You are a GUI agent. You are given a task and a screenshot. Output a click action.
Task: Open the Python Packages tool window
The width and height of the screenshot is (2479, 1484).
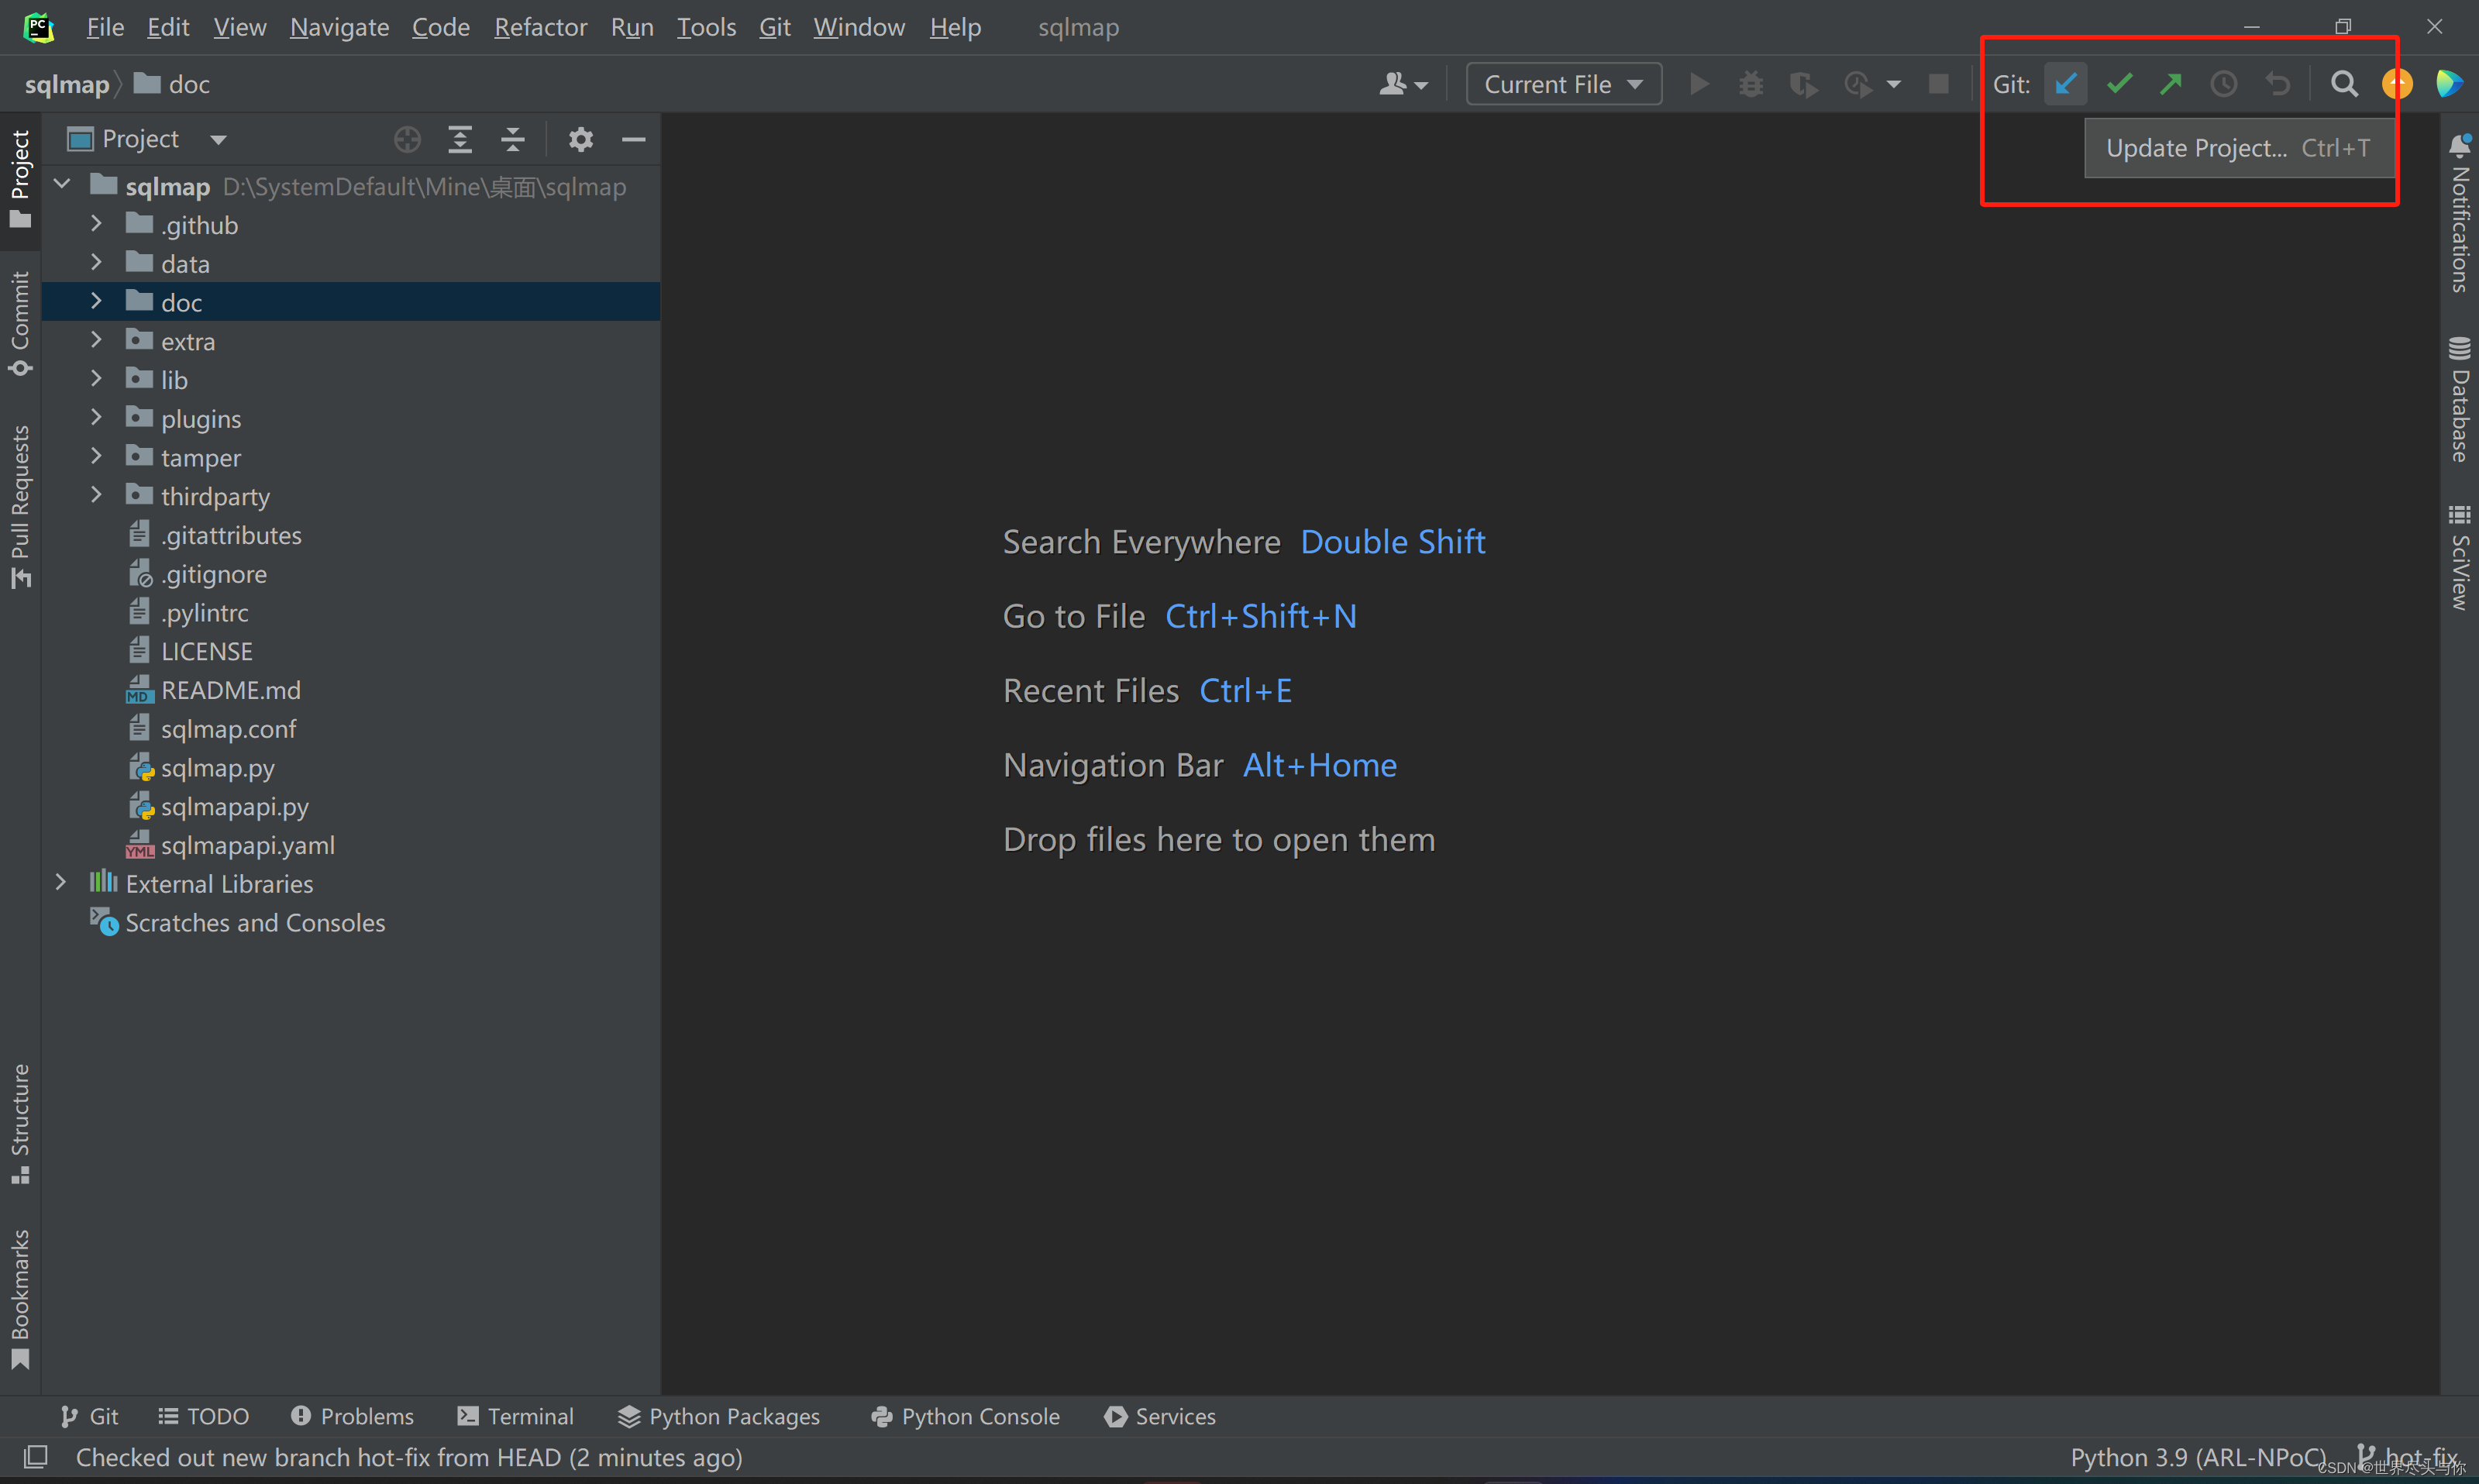click(x=719, y=1416)
